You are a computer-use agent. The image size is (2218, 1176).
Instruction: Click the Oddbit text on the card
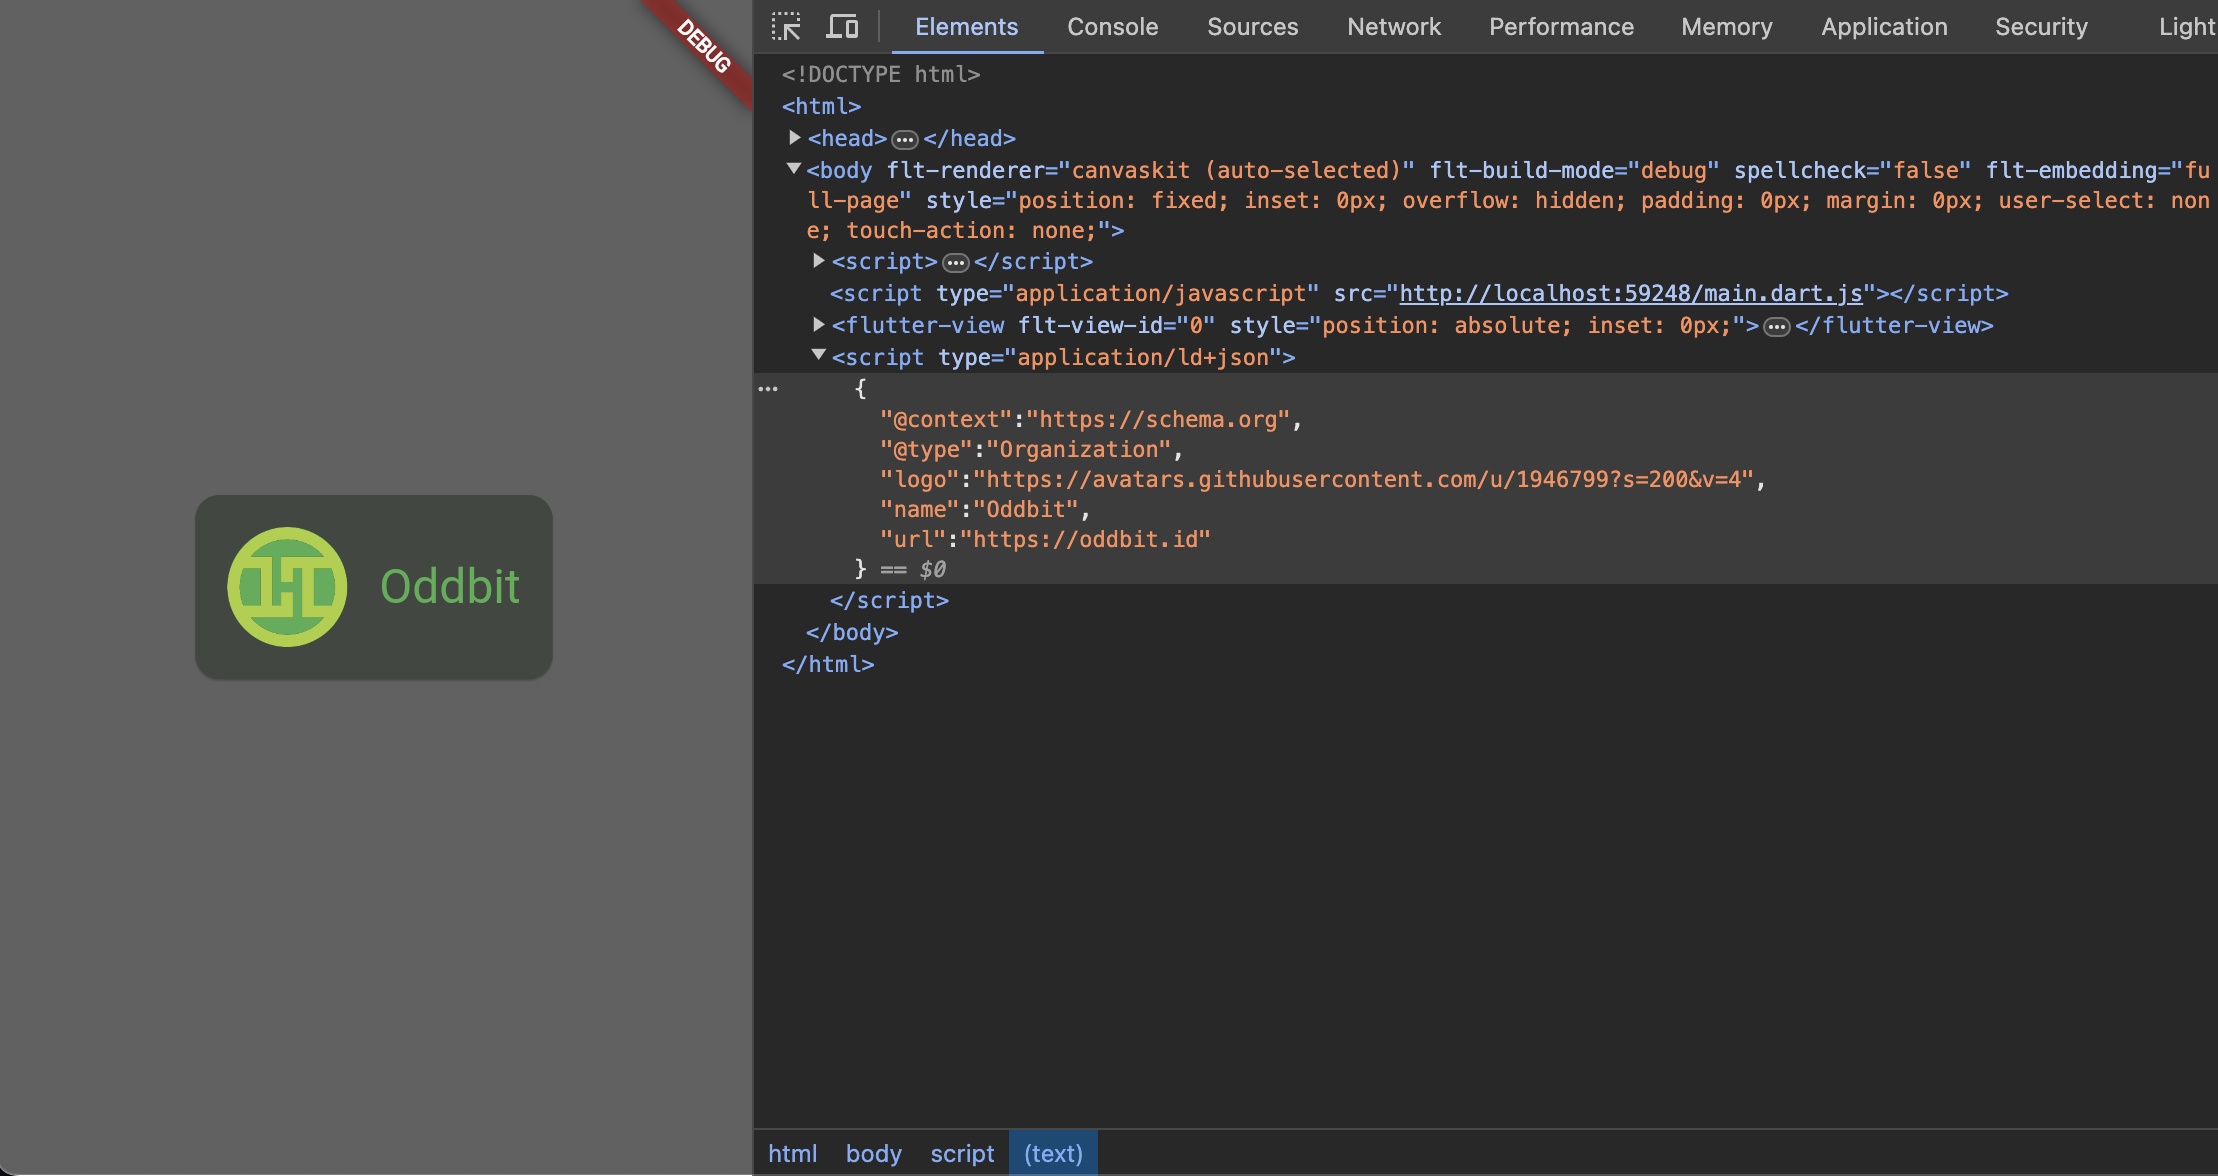click(x=450, y=587)
